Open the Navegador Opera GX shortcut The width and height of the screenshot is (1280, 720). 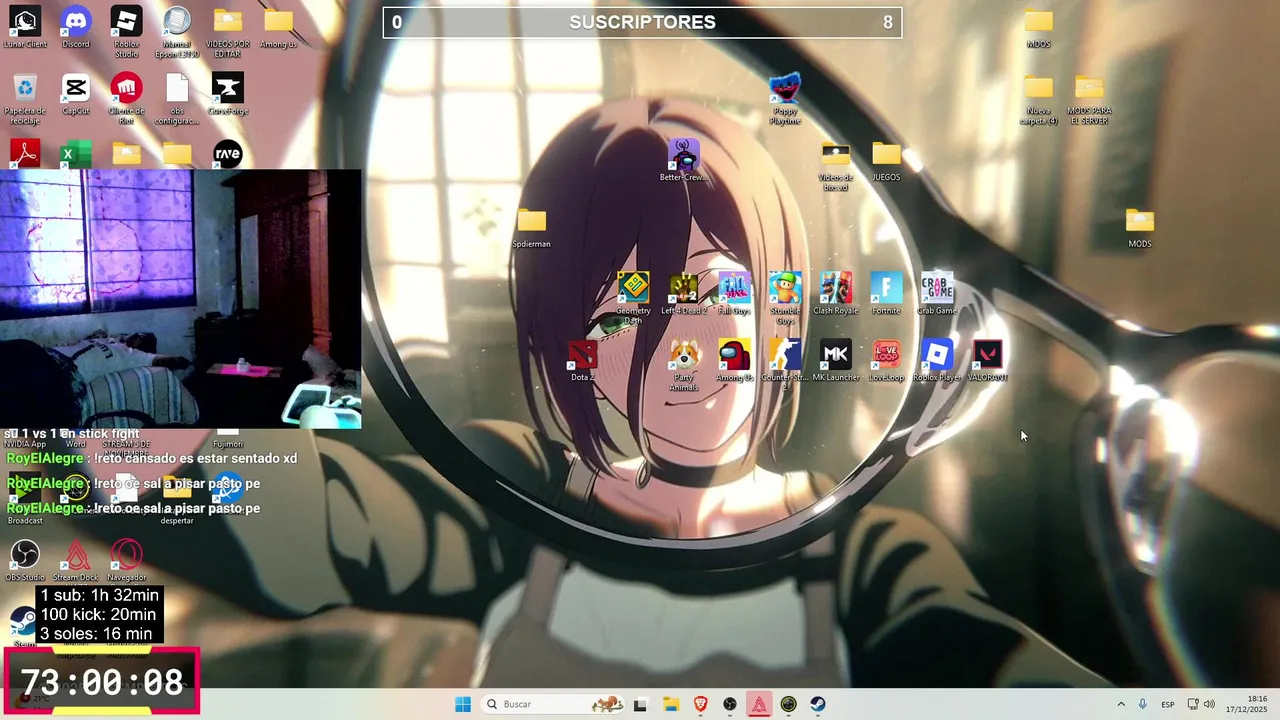coord(126,561)
